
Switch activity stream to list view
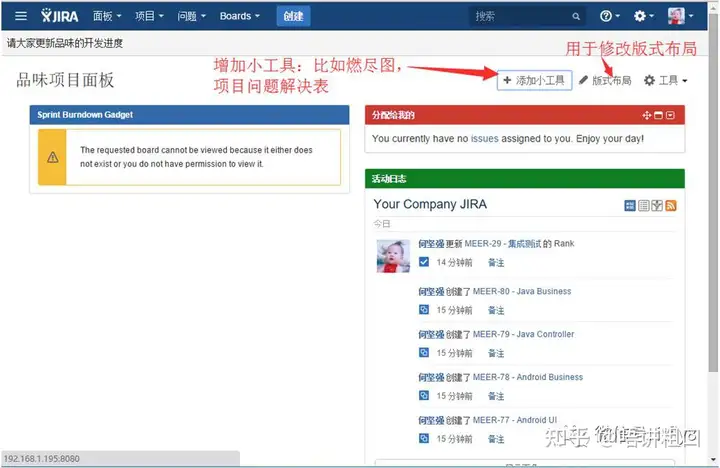point(644,206)
